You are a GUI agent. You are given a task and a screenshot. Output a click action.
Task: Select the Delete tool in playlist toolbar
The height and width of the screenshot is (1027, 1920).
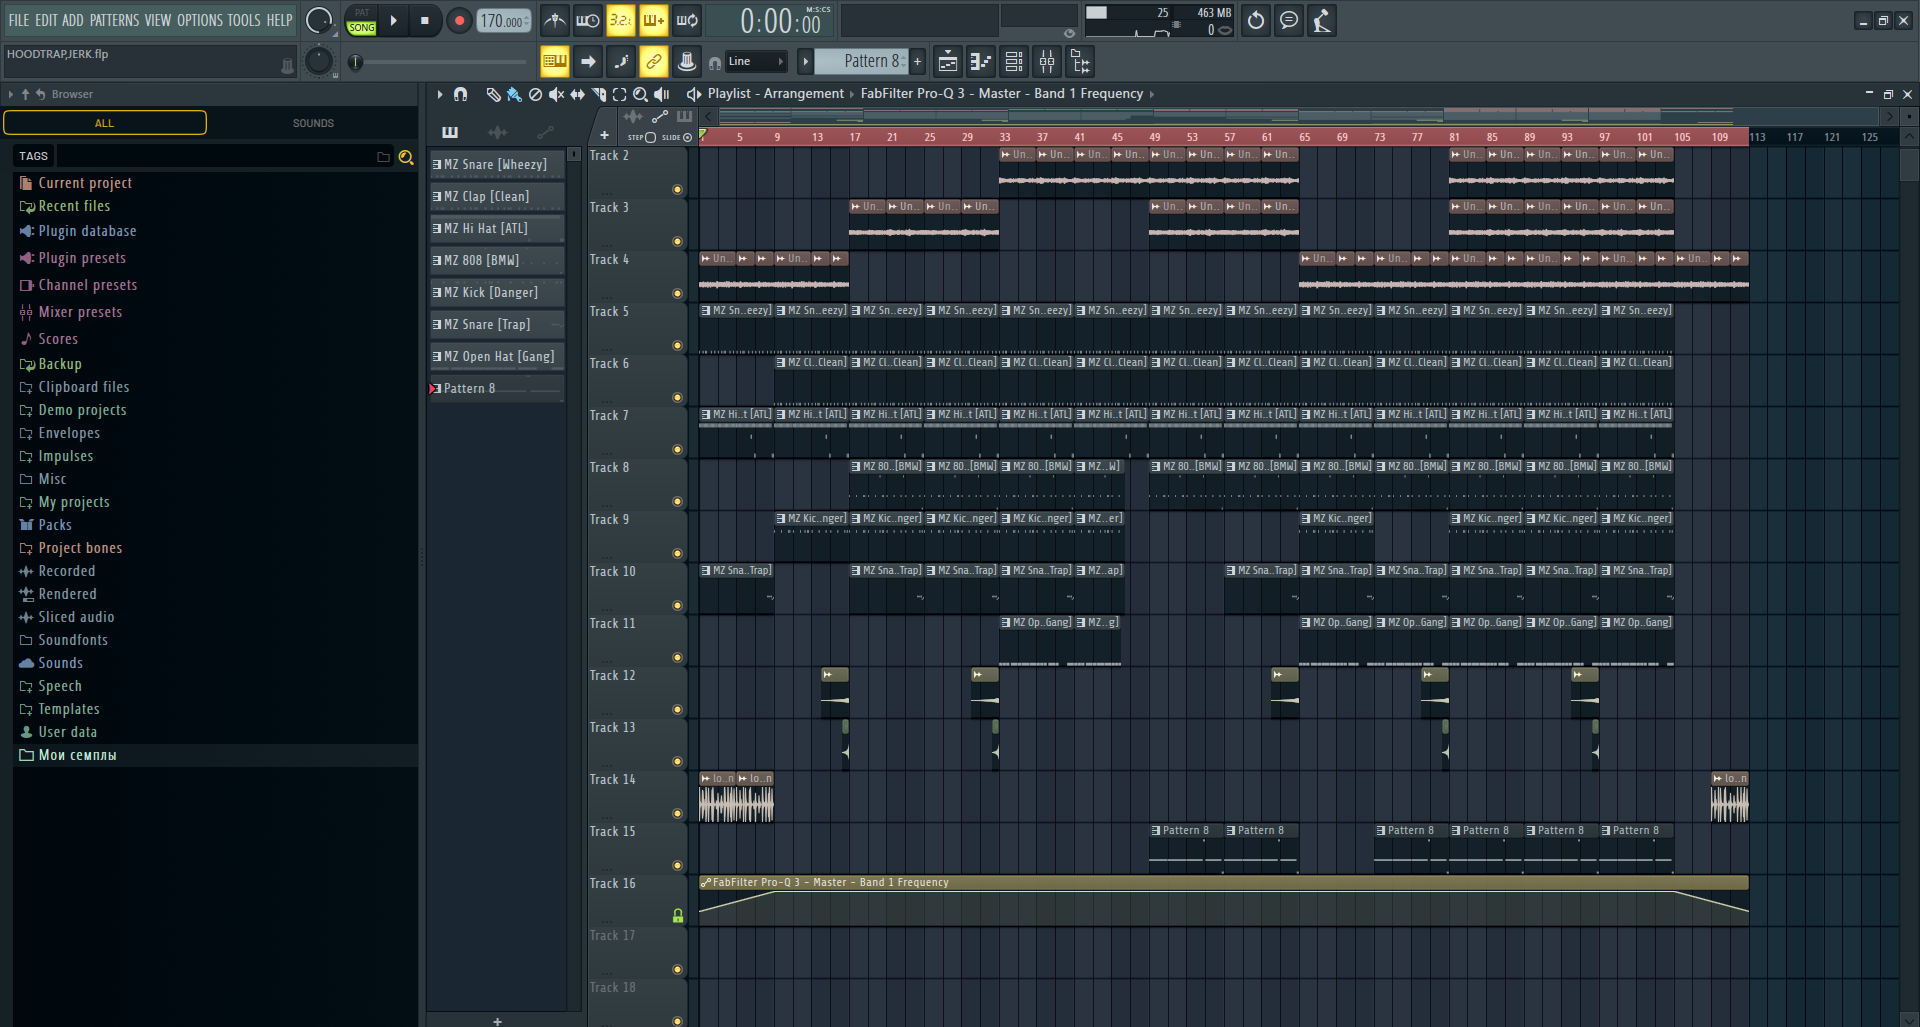pyautogui.click(x=535, y=94)
